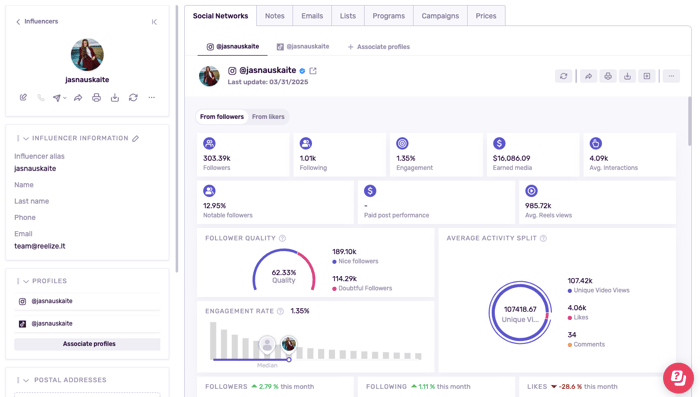Screen dimensions: 700x397
Task: Select the From followers toggle
Action: point(222,117)
